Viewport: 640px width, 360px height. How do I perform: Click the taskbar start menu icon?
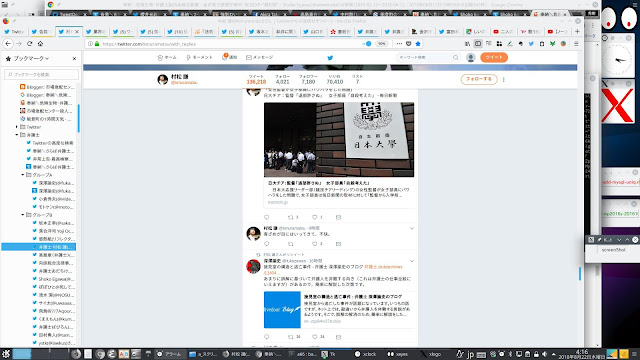[x=6, y=354]
